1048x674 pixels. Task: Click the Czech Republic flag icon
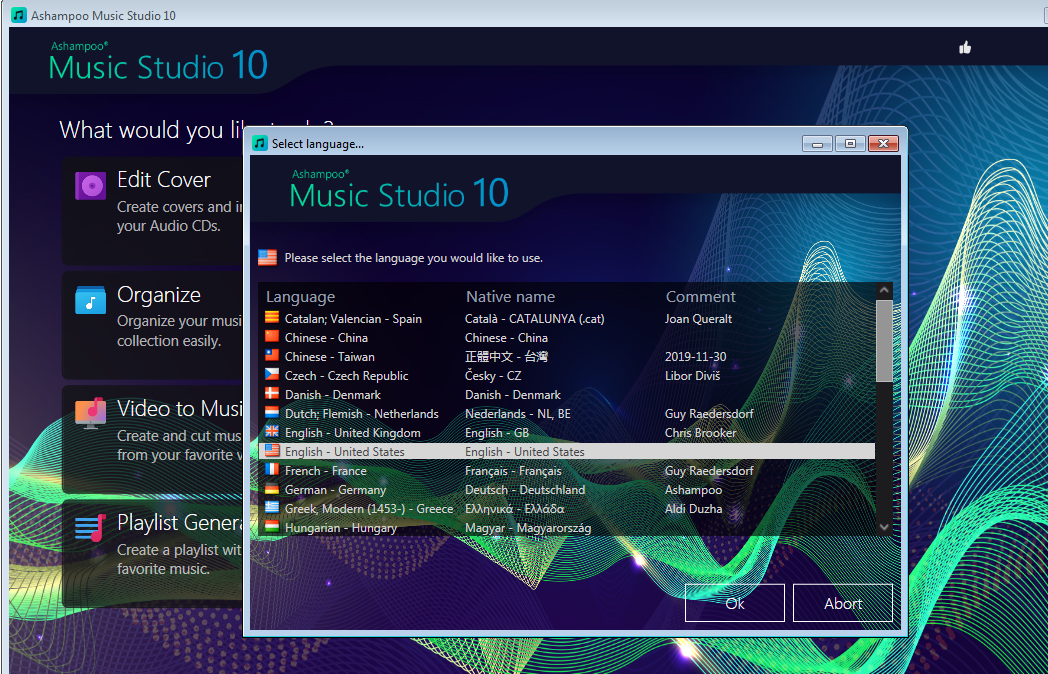coord(272,374)
